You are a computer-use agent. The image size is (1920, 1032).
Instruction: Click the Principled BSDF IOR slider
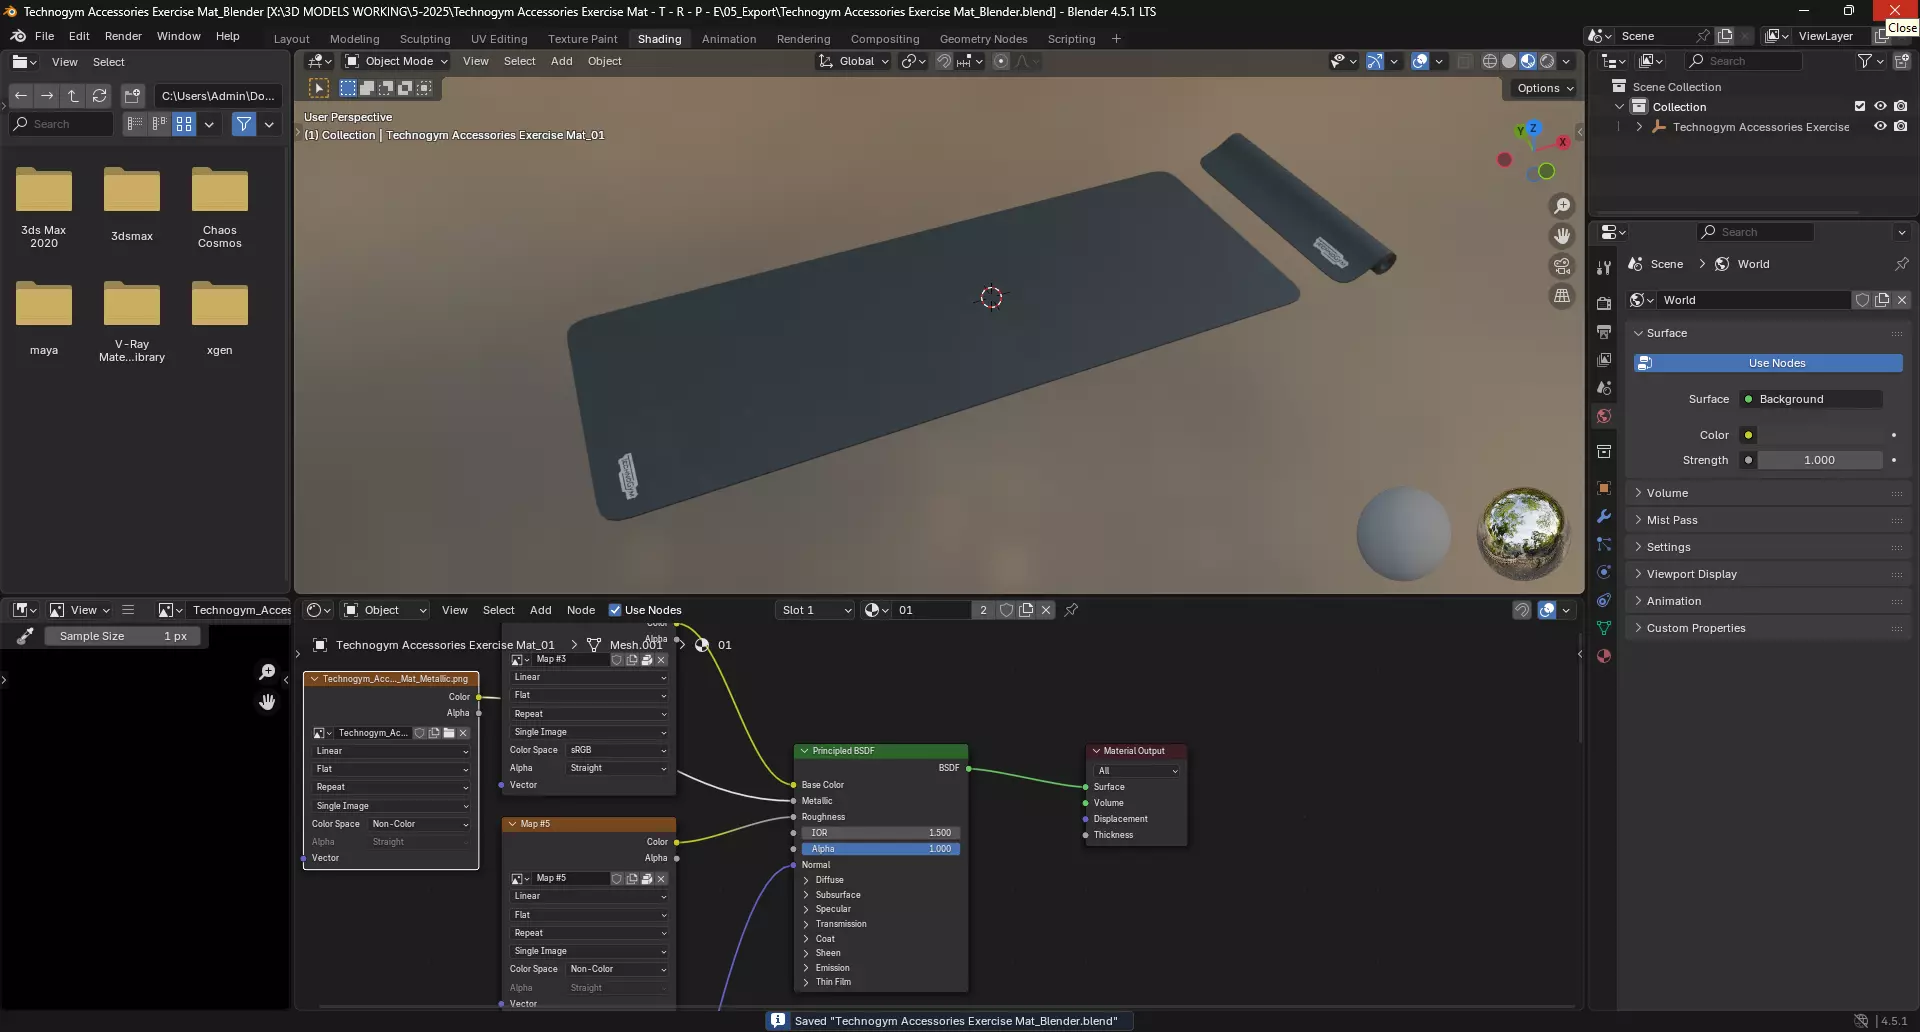pyautogui.click(x=880, y=833)
